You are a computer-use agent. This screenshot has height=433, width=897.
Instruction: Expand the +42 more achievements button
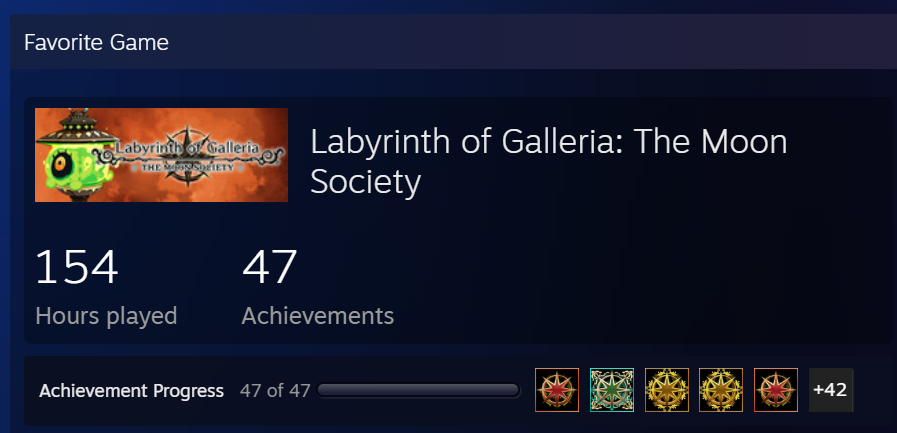point(831,390)
